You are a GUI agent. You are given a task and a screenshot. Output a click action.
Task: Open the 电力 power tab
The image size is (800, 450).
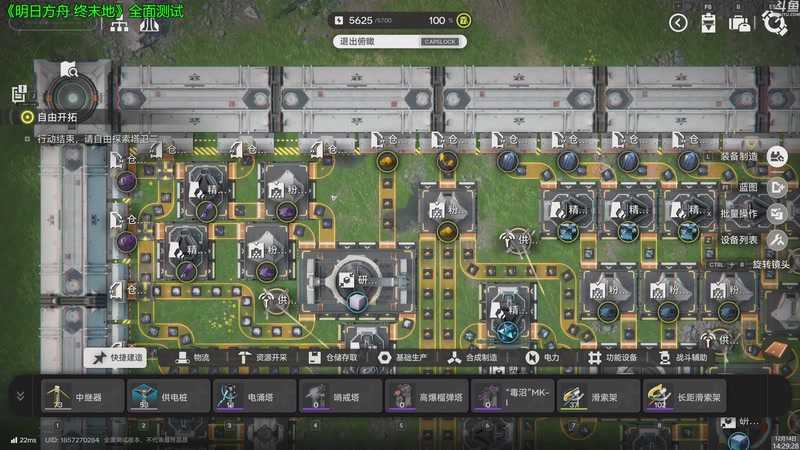(542, 358)
